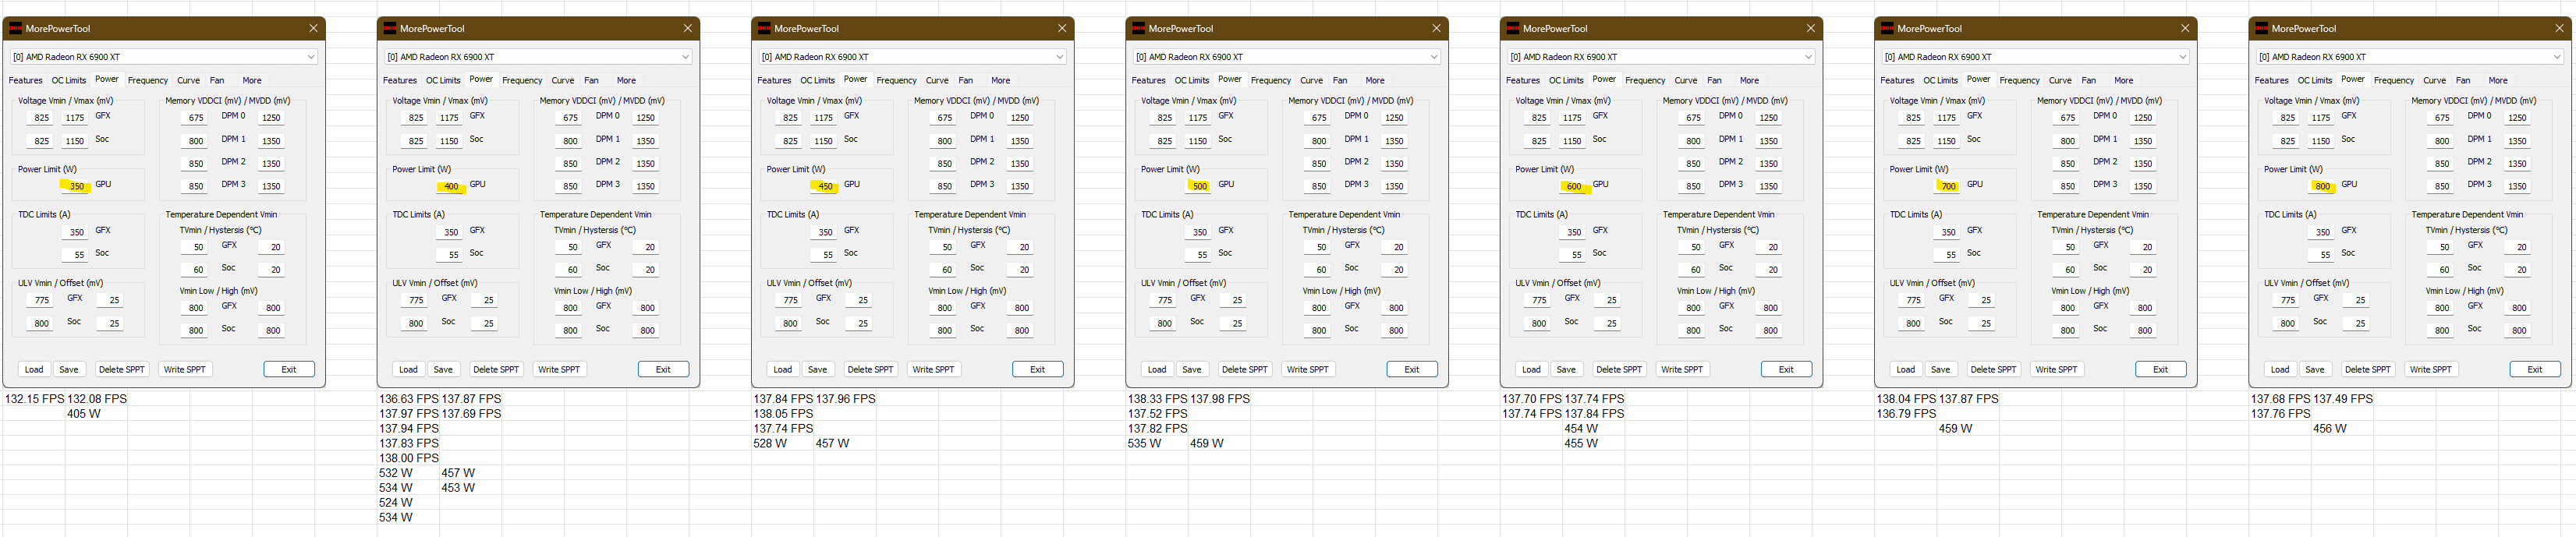2576x537 pixels.
Task: Click the 456 W reading
Action: [2330, 428]
